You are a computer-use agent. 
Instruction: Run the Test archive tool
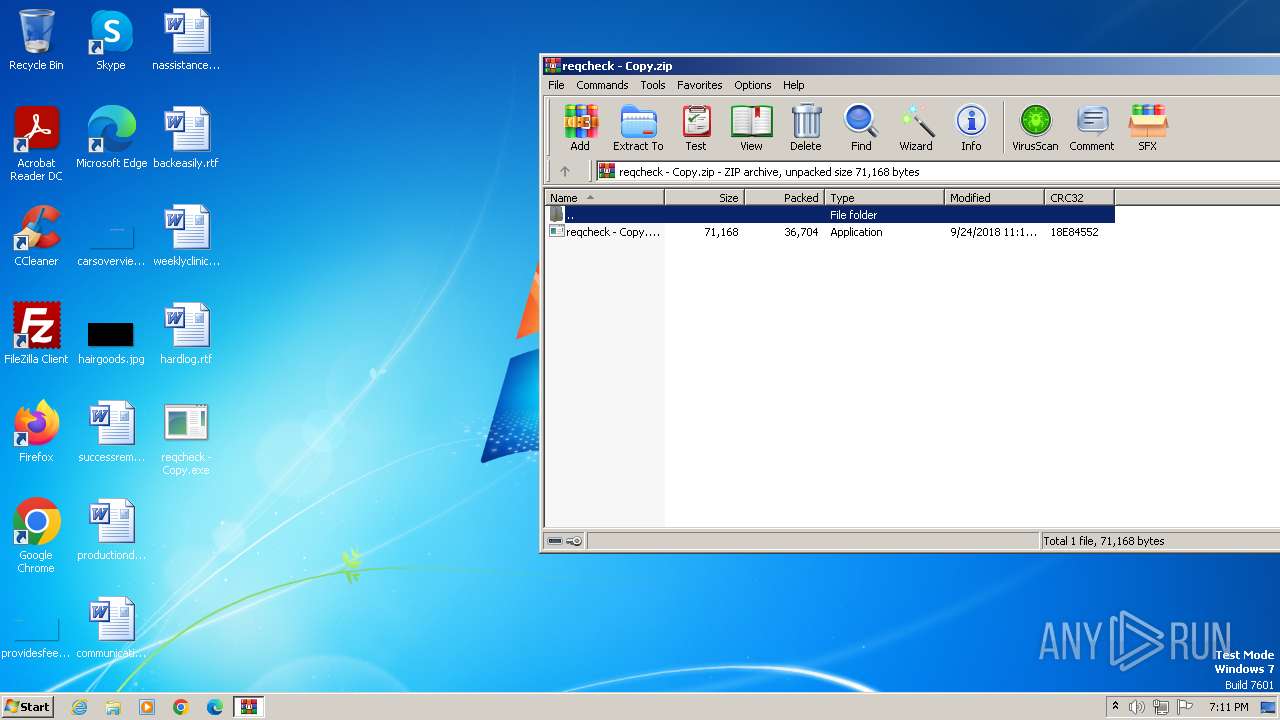coord(696,127)
